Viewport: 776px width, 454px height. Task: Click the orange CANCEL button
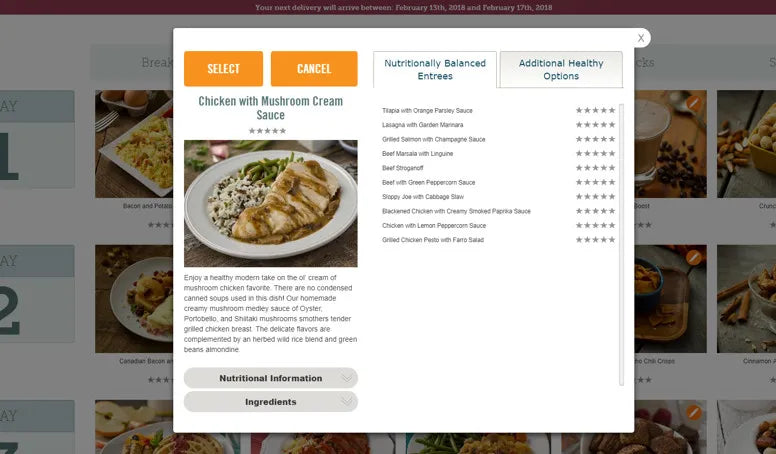[314, 69]
